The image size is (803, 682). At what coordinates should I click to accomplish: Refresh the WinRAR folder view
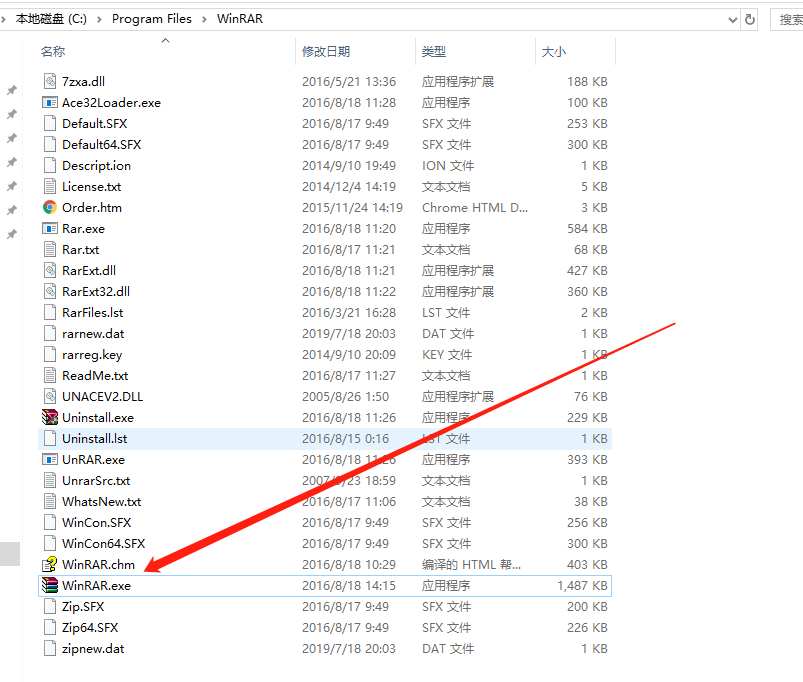[750, 19]
